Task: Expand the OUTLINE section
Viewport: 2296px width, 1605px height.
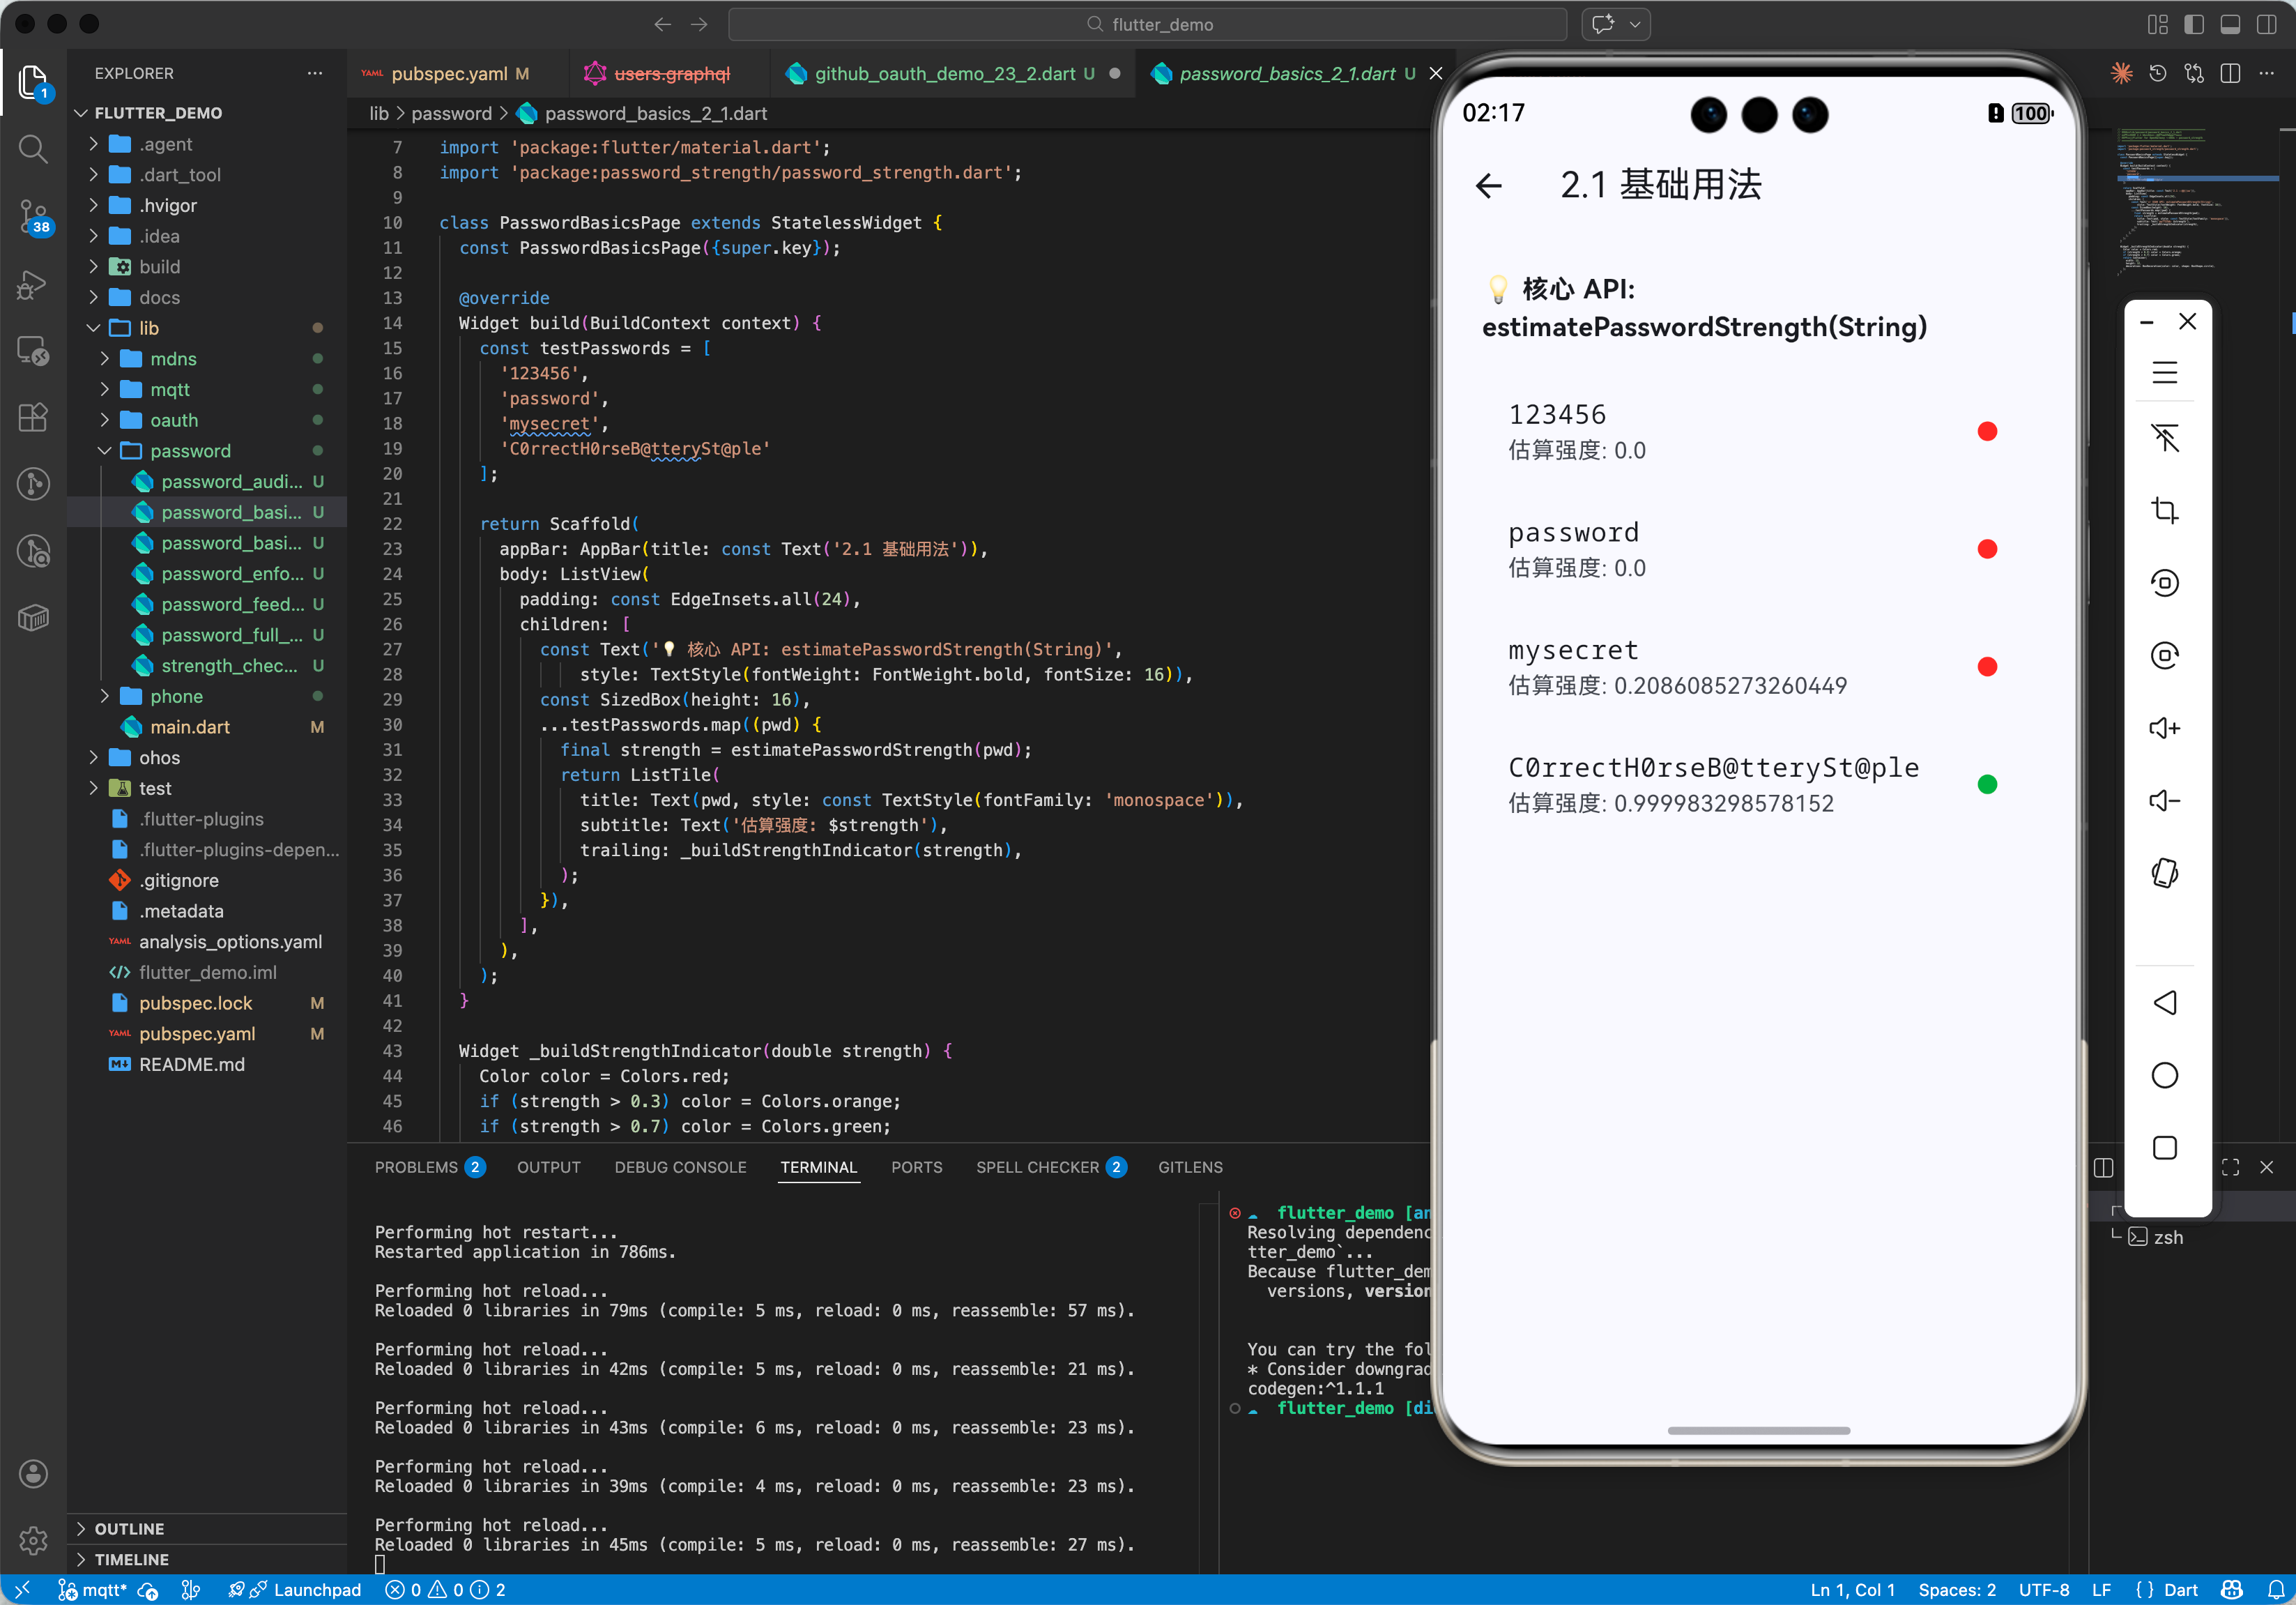Action: (129, 1528)
